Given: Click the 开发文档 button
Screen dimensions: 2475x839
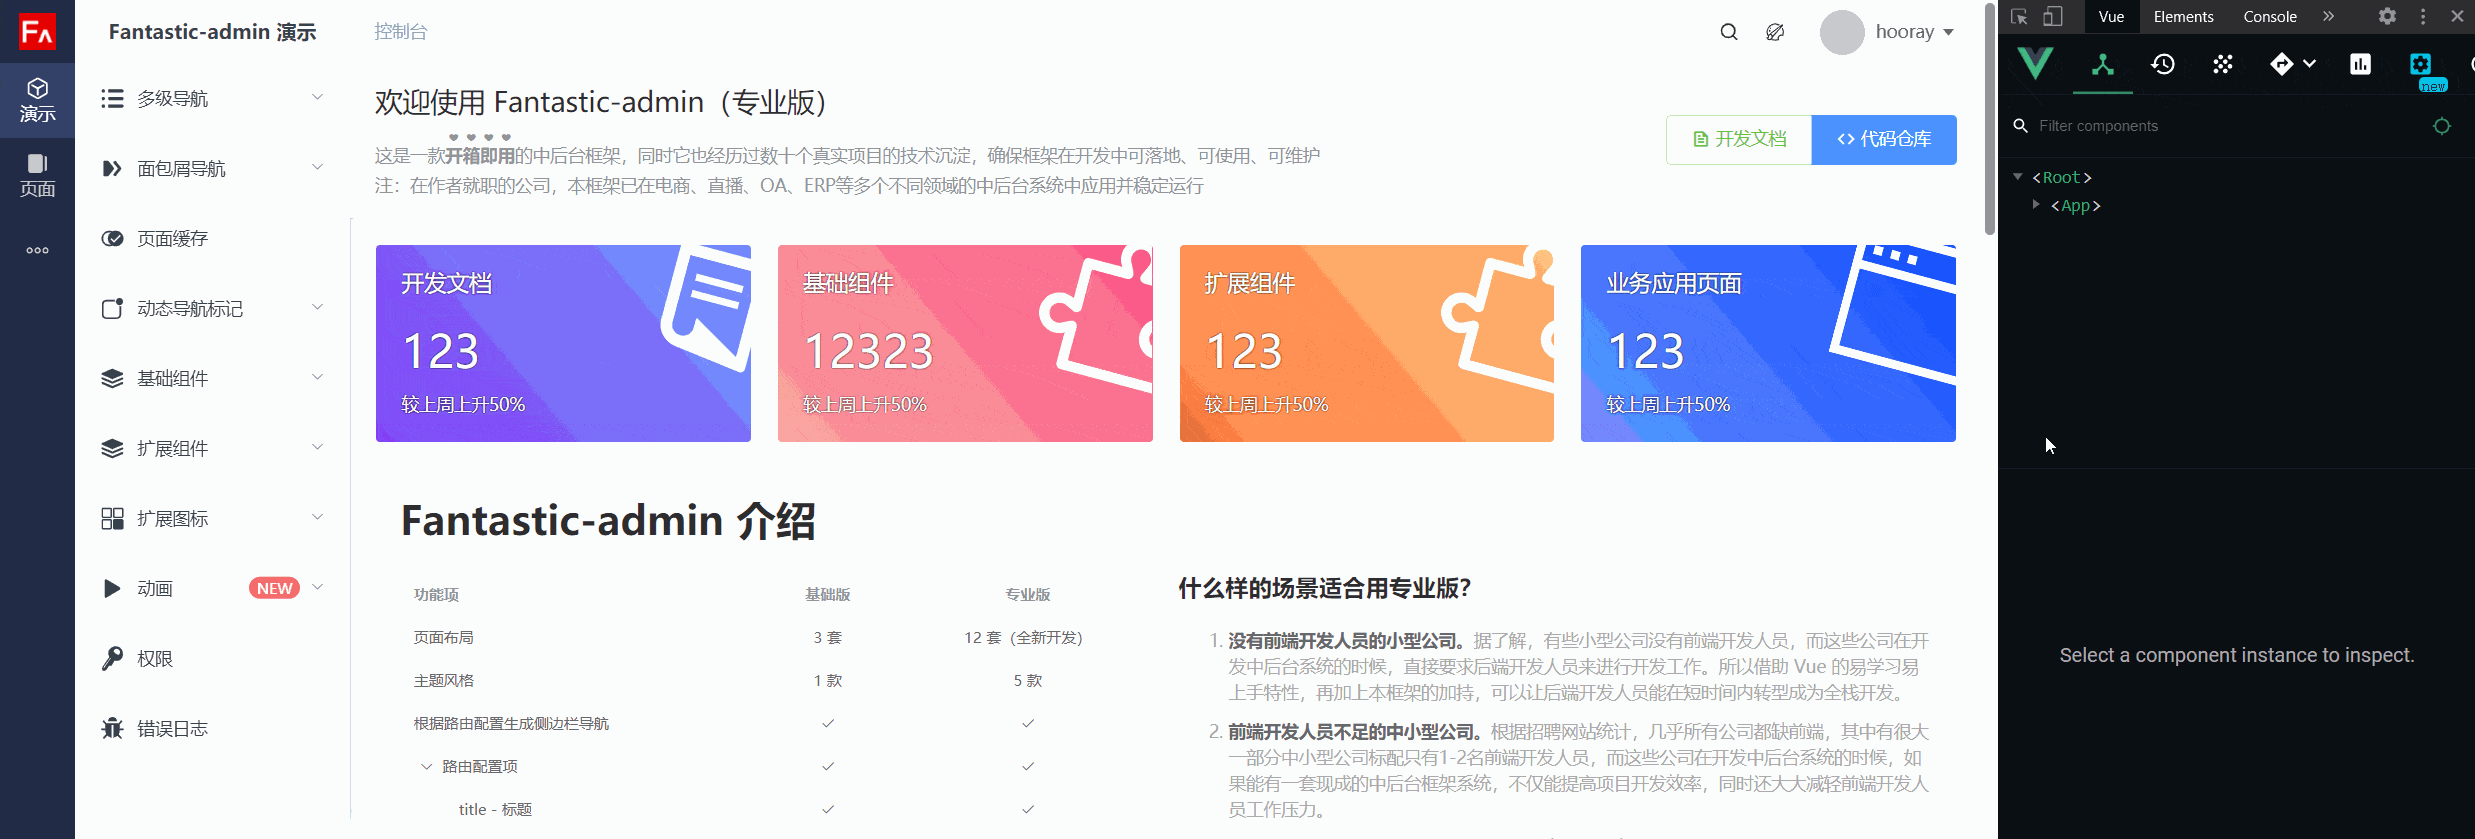Looking at the screenshot, I should pos(1739,139).
